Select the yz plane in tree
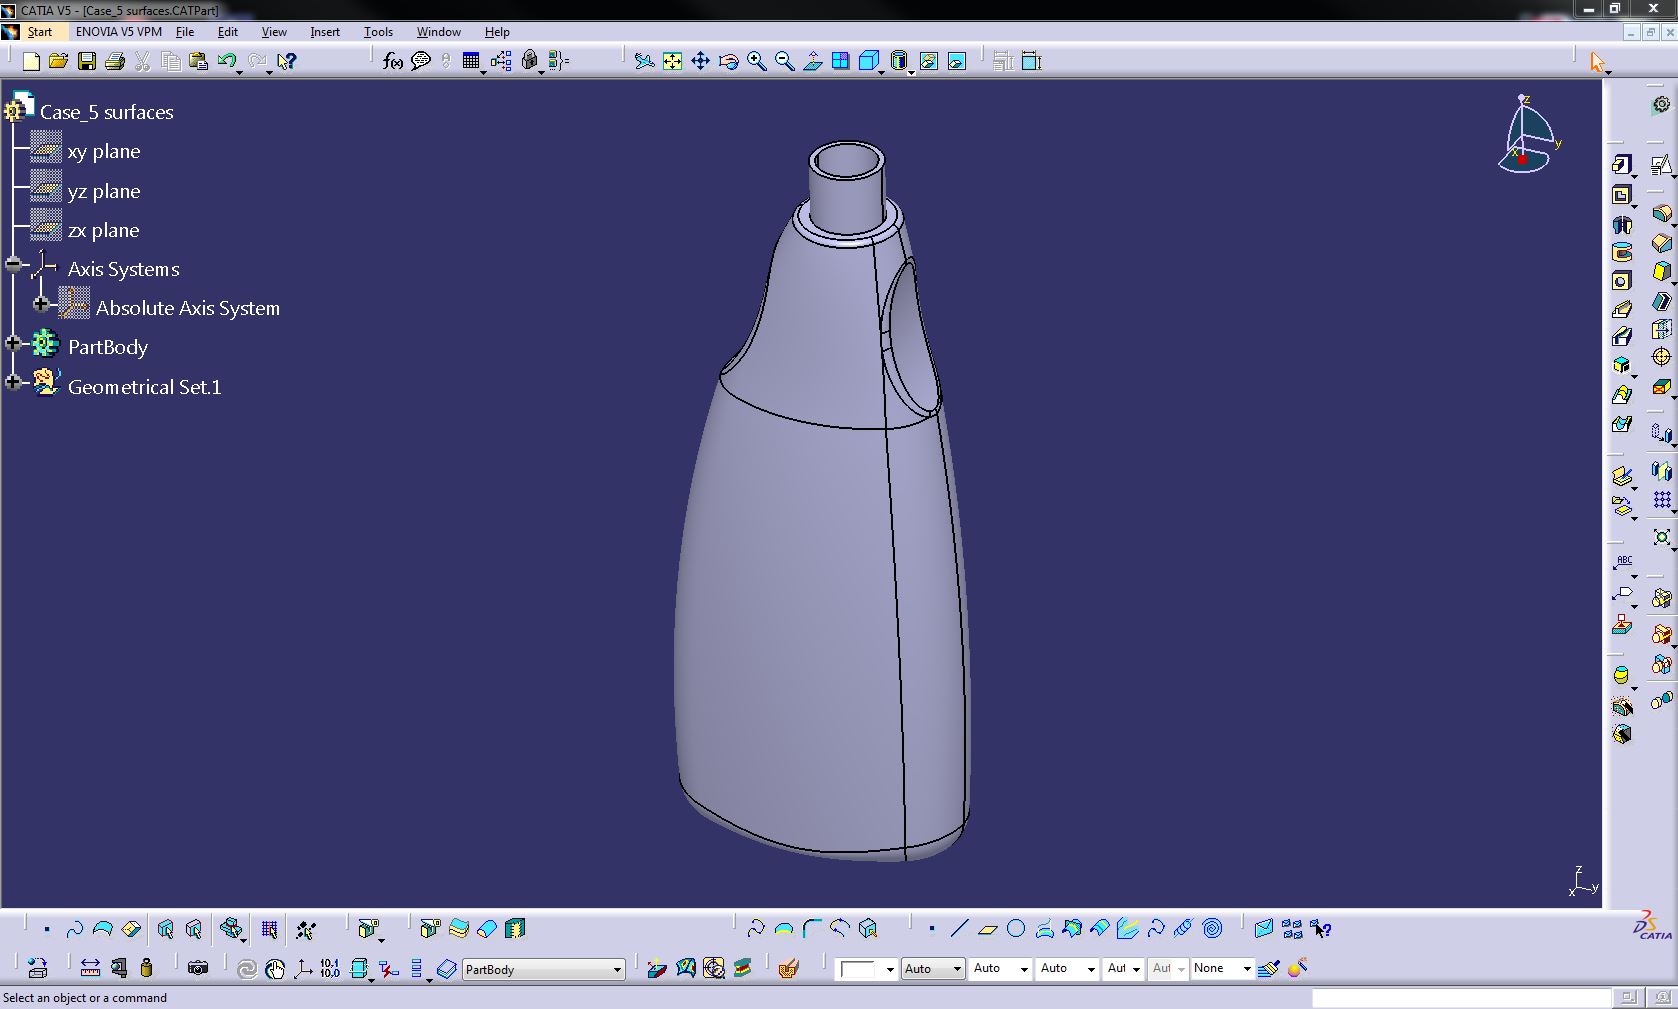This screenshot has height=1009, width=1678. [x=104, y=191]
